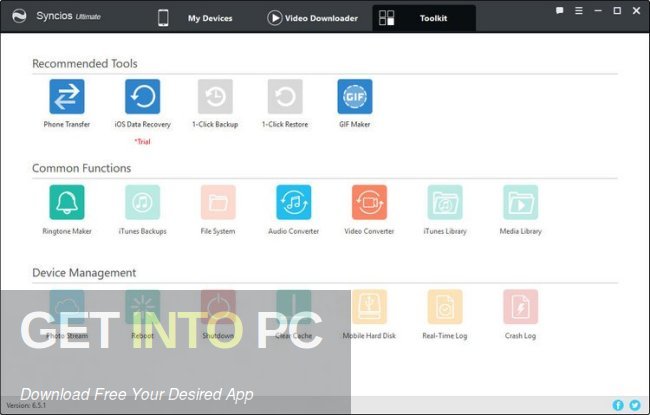Click the 1-Click Backup icon
Image resolution: width=650 pixels, height=415 pixels.
(215, 97)
